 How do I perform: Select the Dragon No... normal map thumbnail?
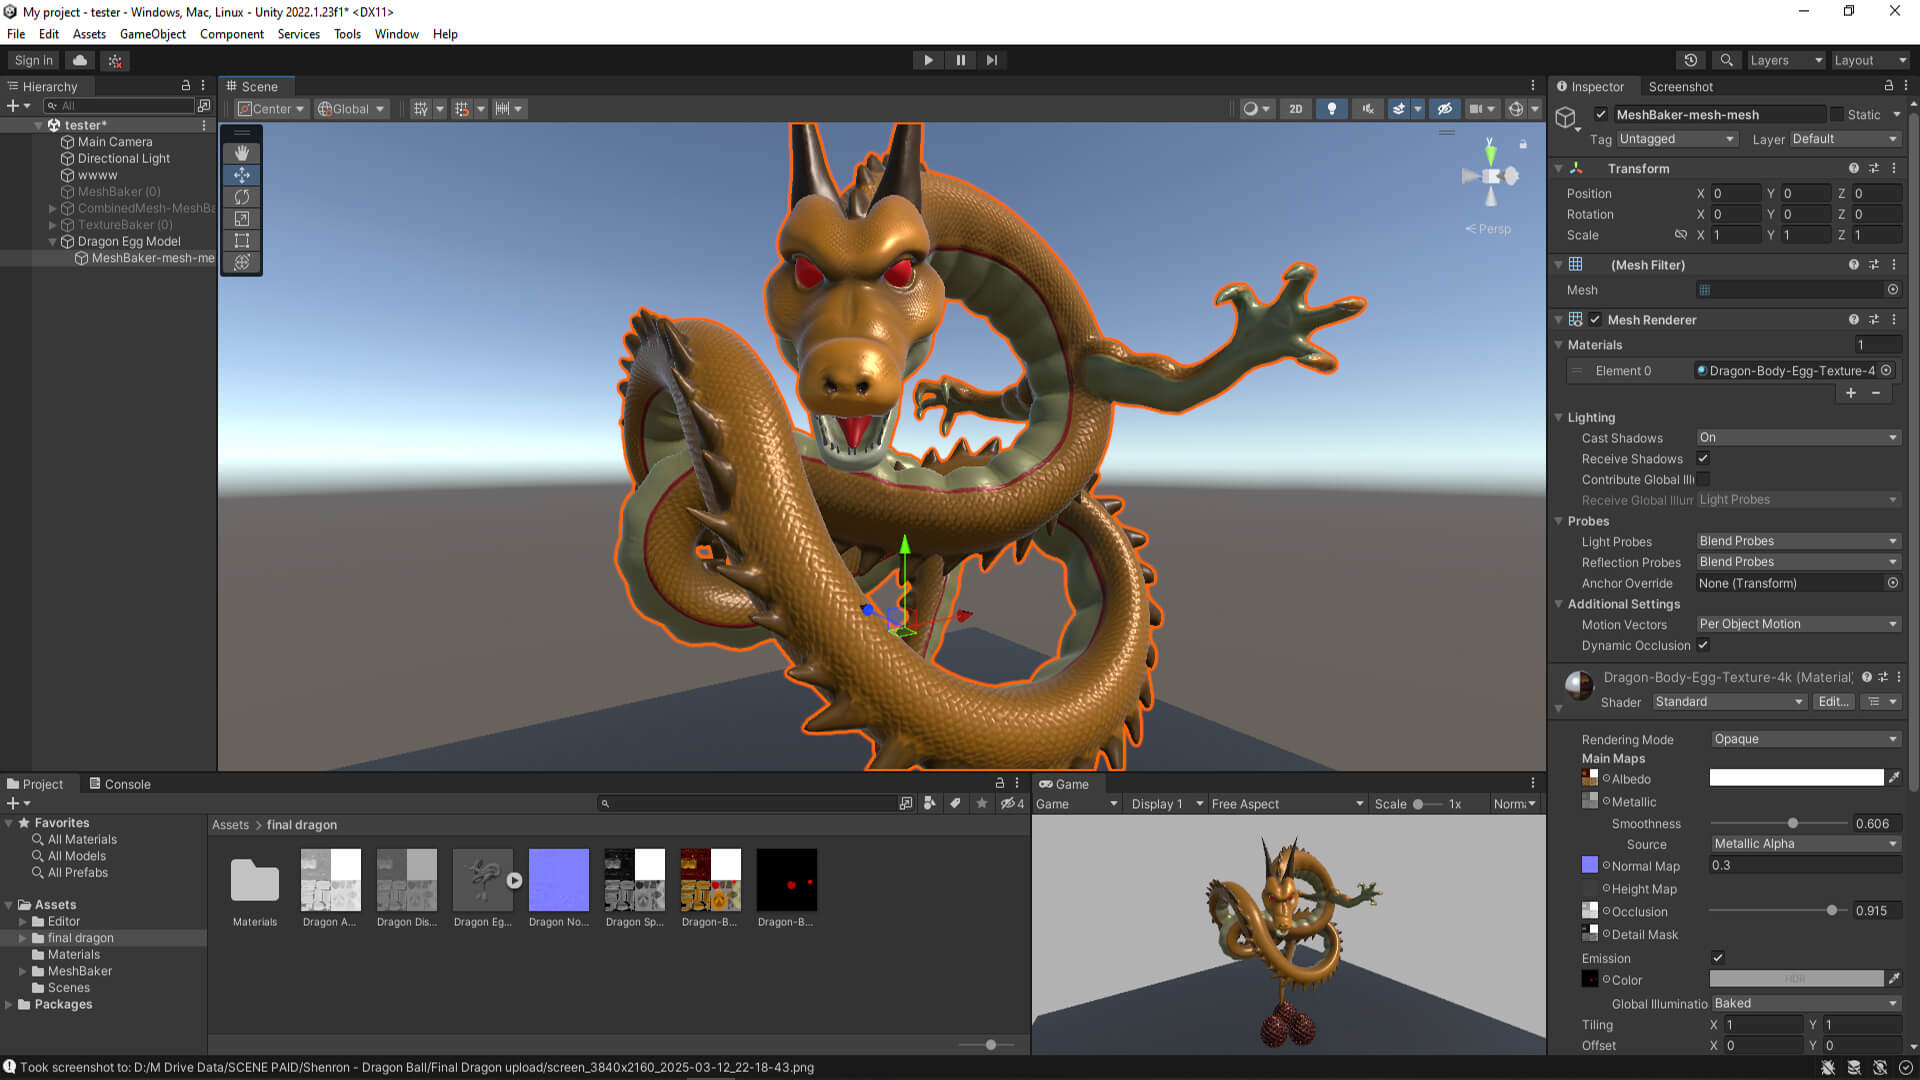[x=558, y=880]
